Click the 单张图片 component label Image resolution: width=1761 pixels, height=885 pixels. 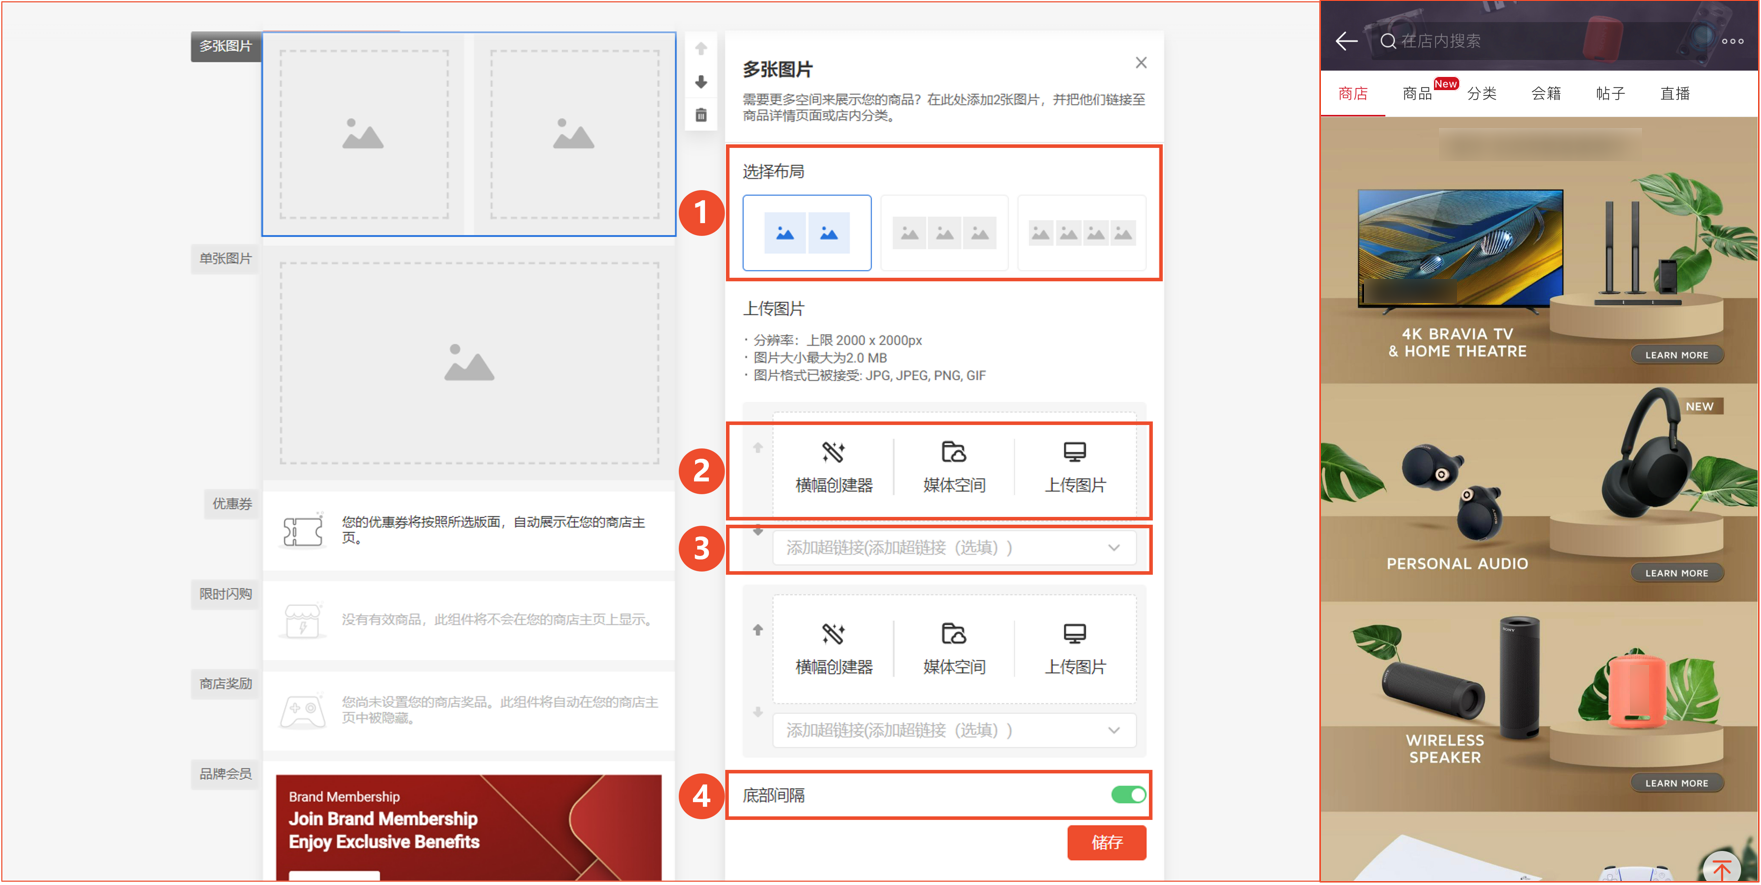(x=226, y=258)
